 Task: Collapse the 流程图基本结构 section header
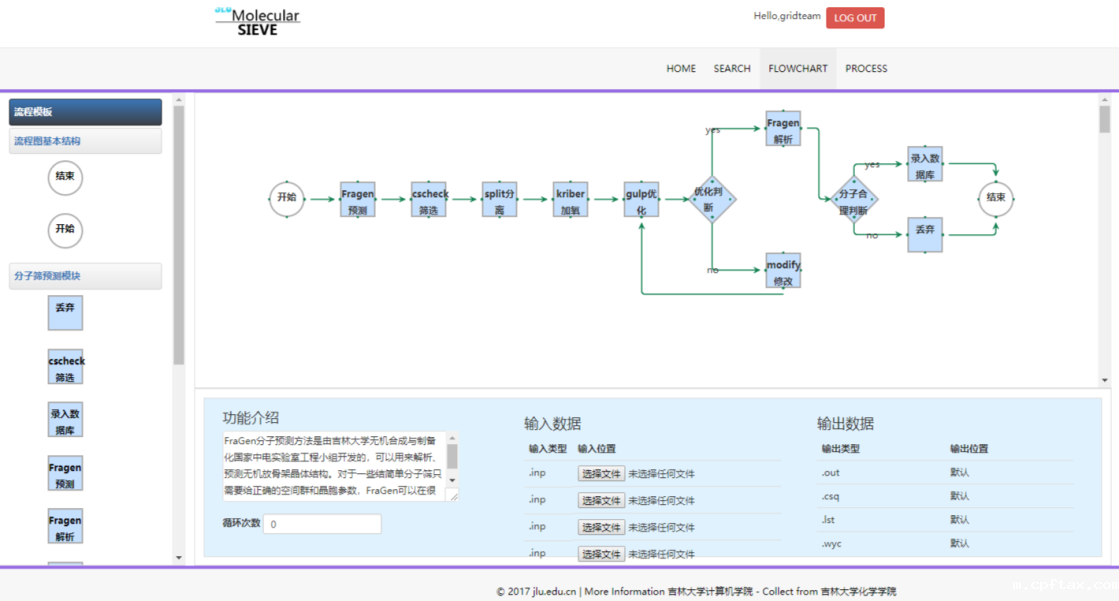coord(85,140)
